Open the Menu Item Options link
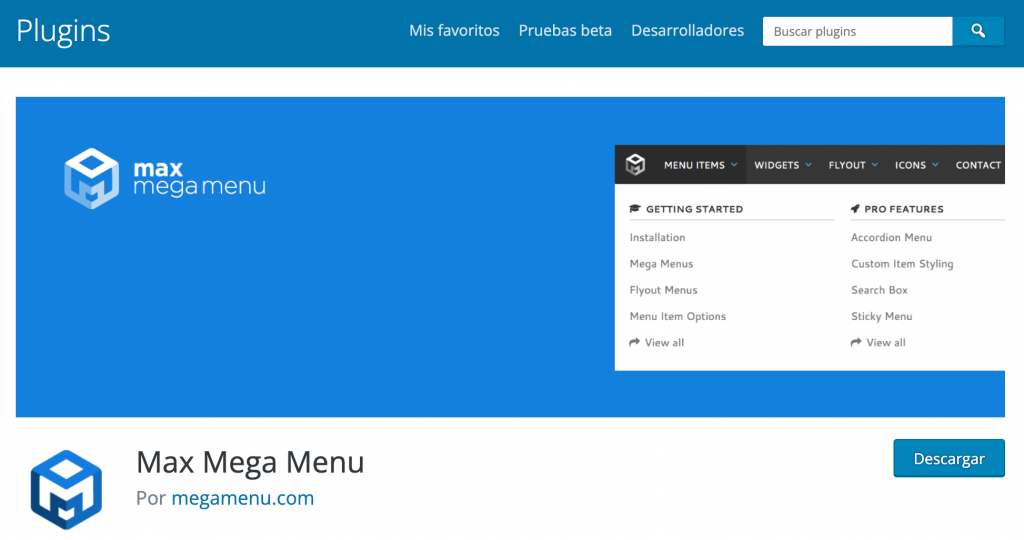This screenshot has width=1024, height=540. click(678, 316)
